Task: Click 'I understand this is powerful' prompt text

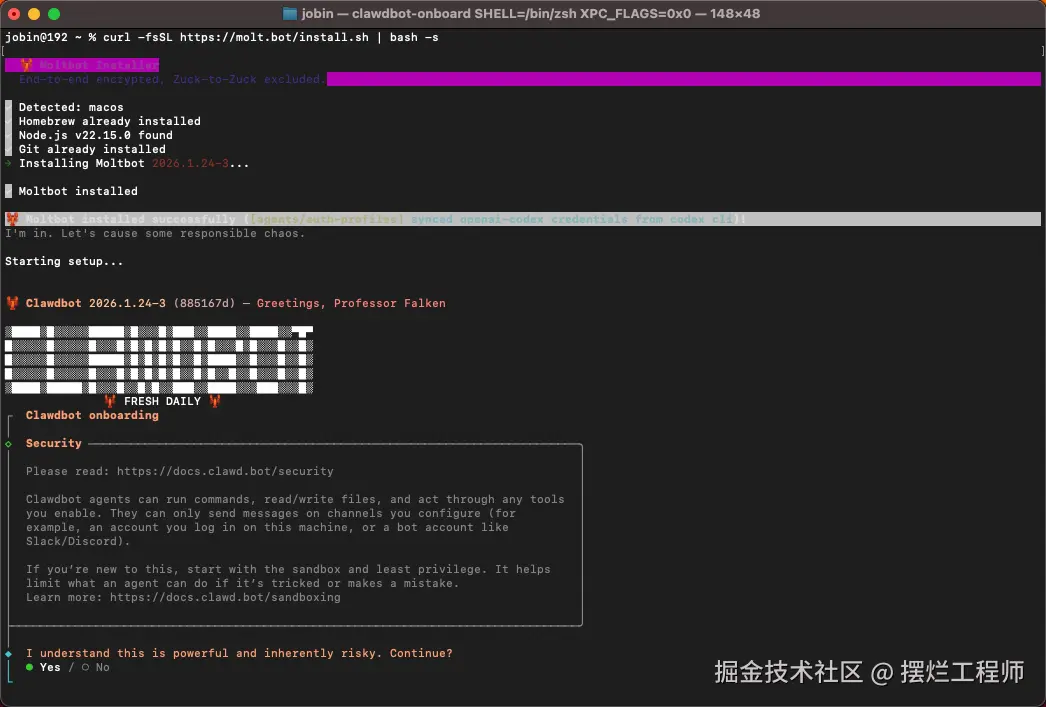Action: click(239, 653)
